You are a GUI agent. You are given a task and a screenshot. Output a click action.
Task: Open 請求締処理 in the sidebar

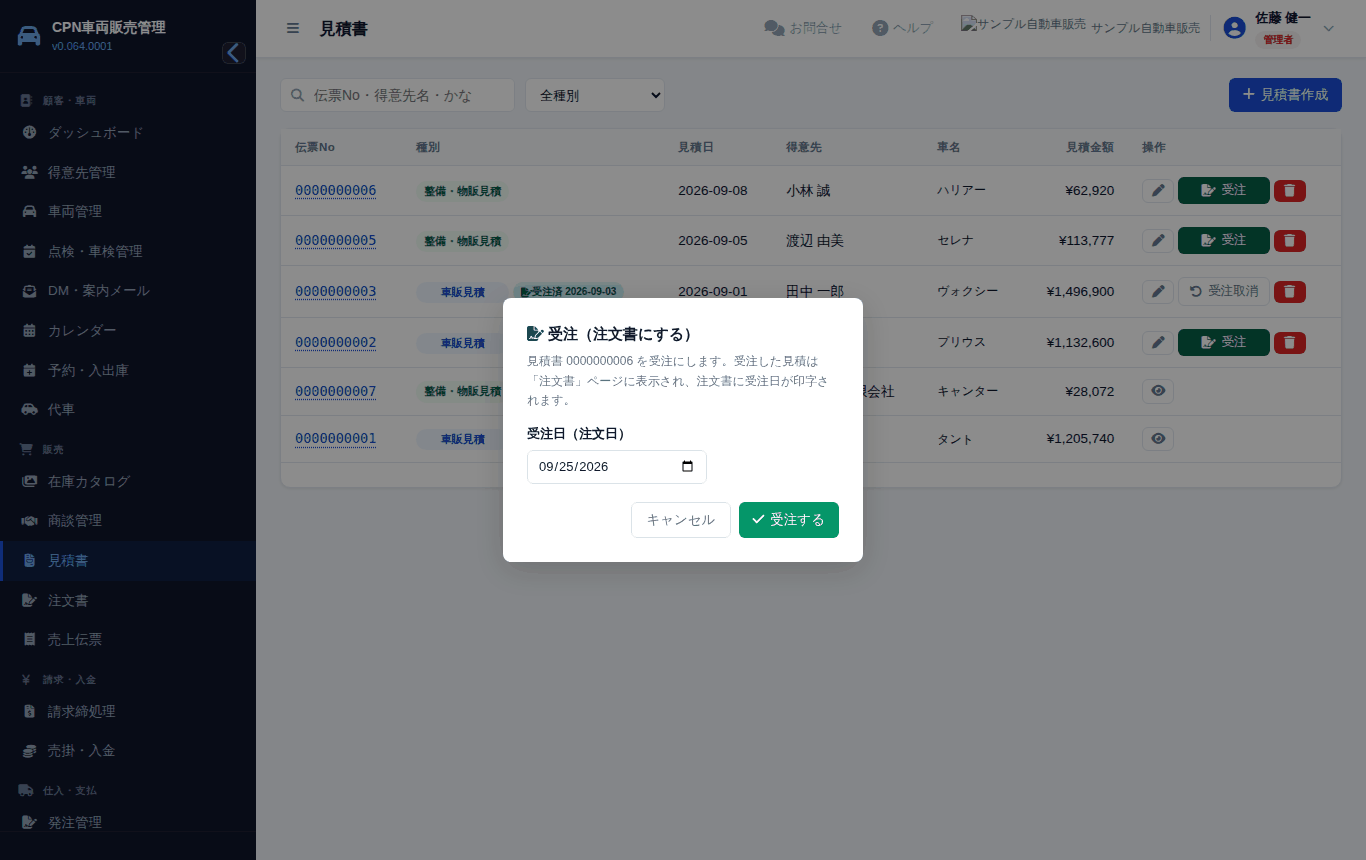coord(128,711)
